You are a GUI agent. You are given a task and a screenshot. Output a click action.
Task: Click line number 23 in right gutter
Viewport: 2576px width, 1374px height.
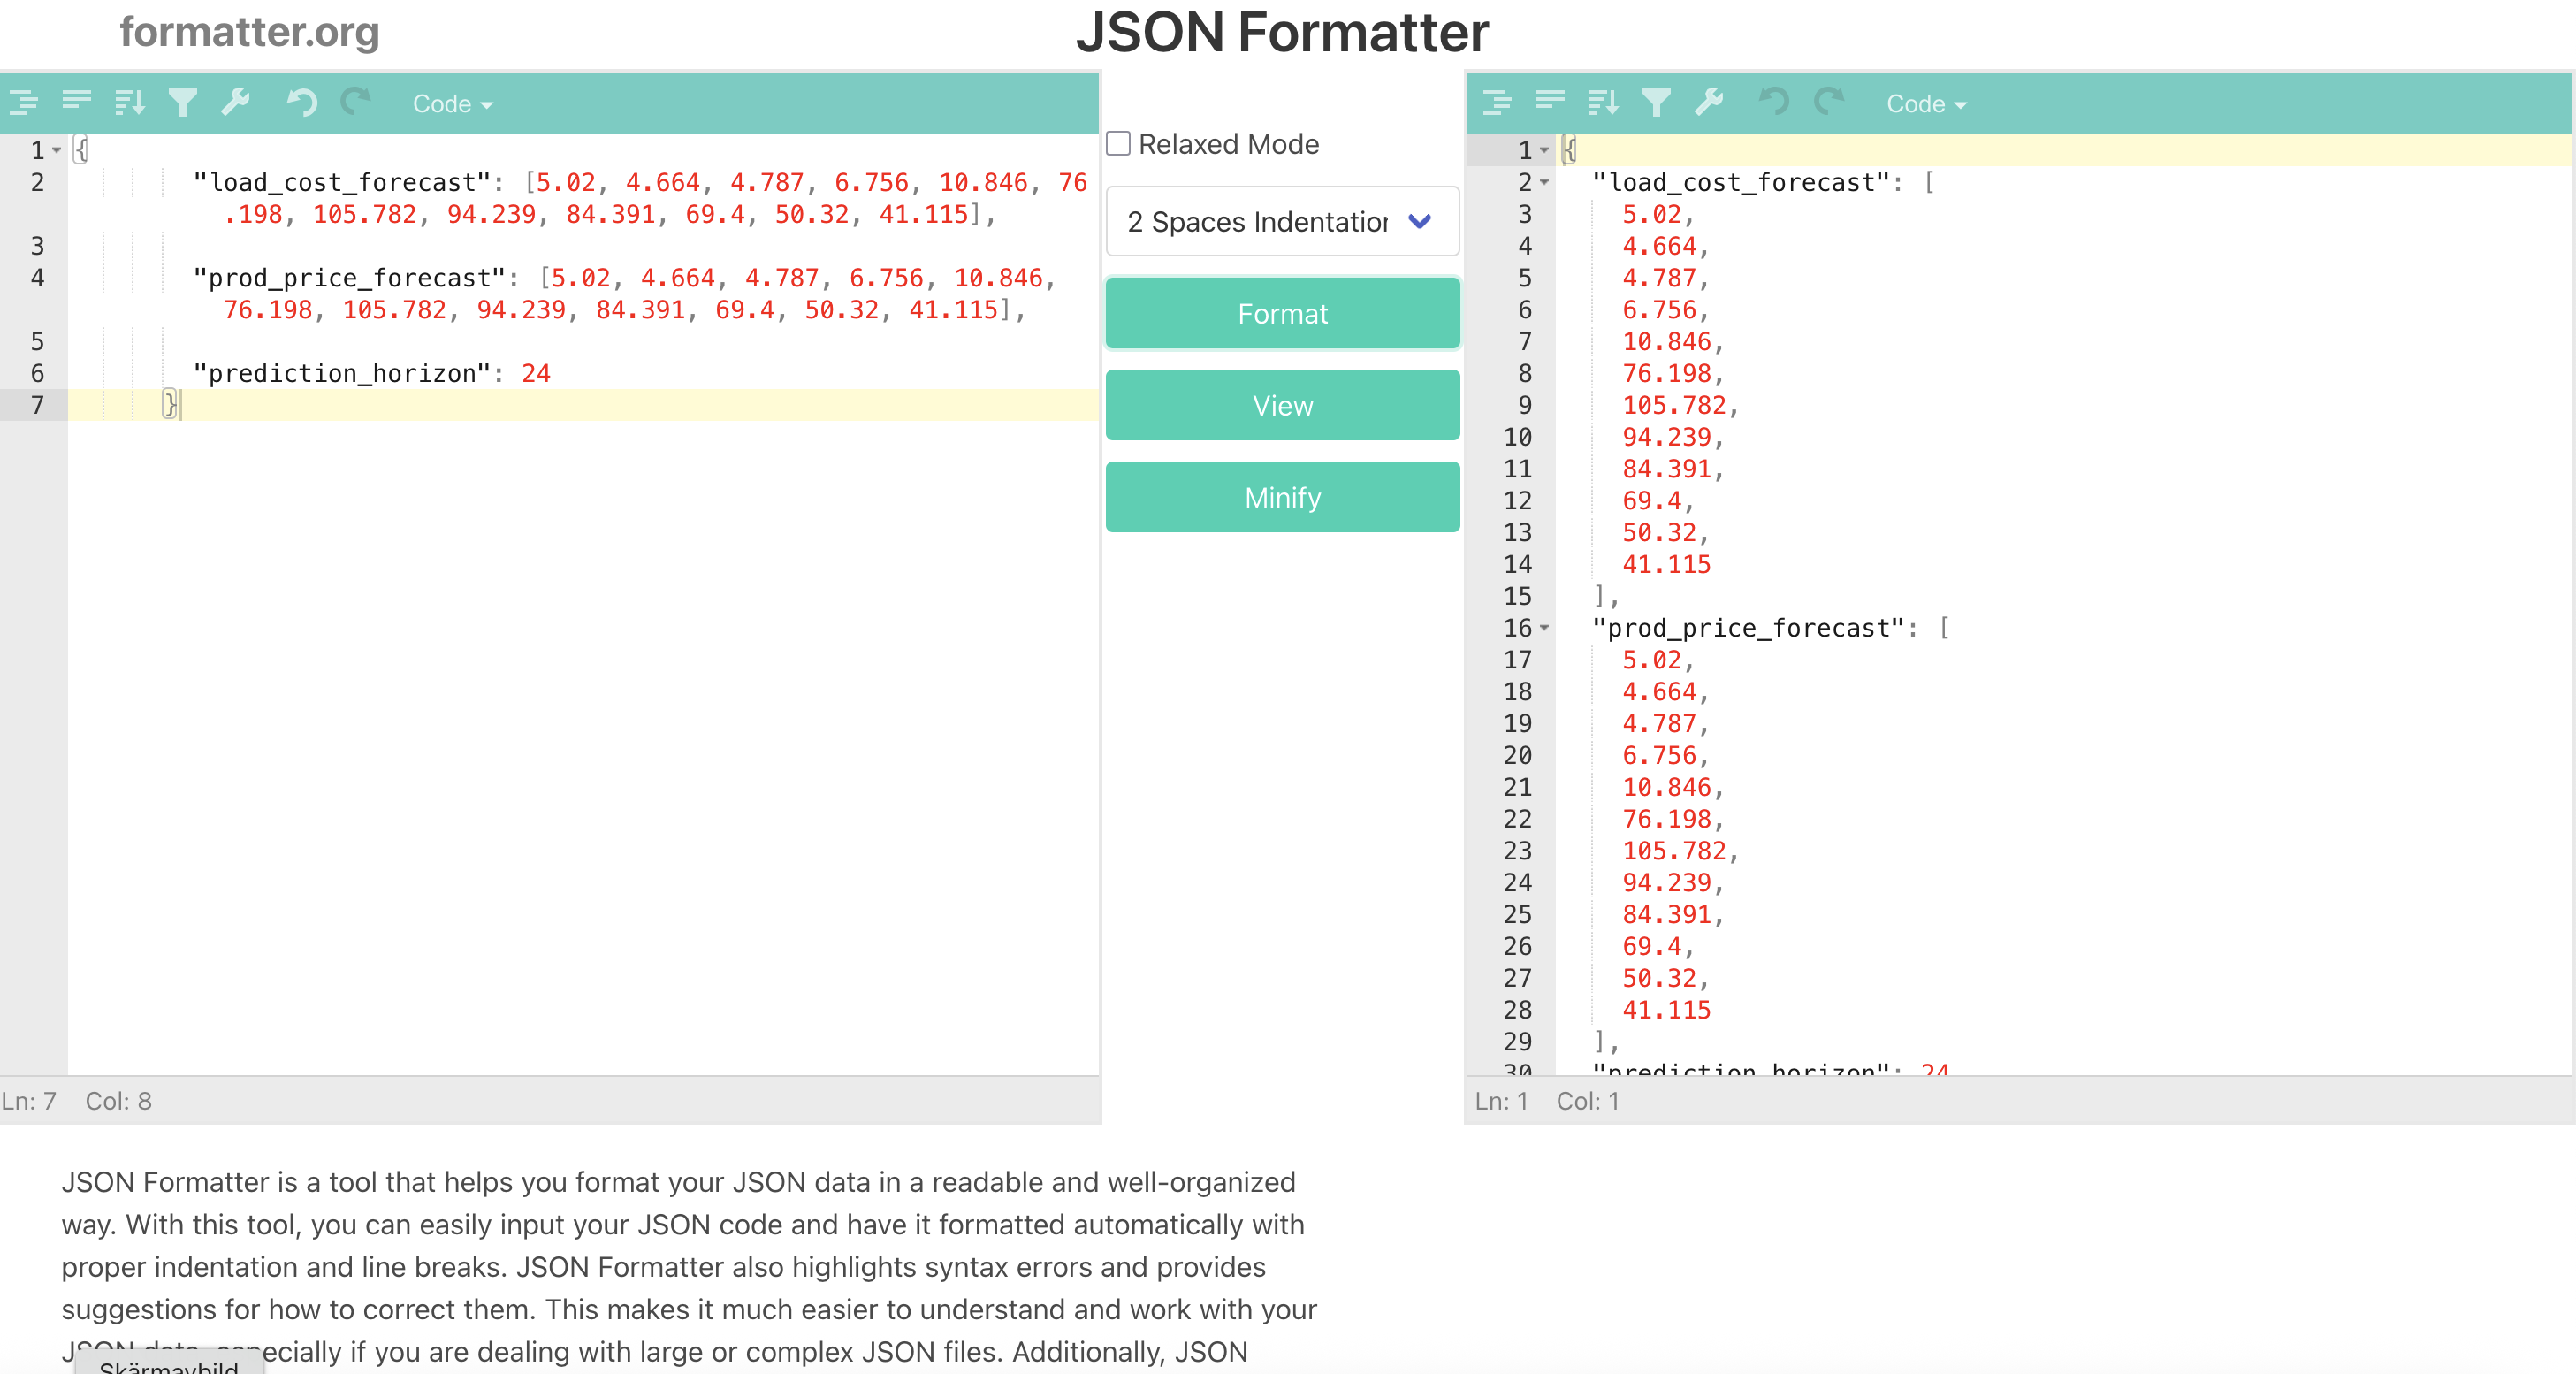[x=1518, y=851]
